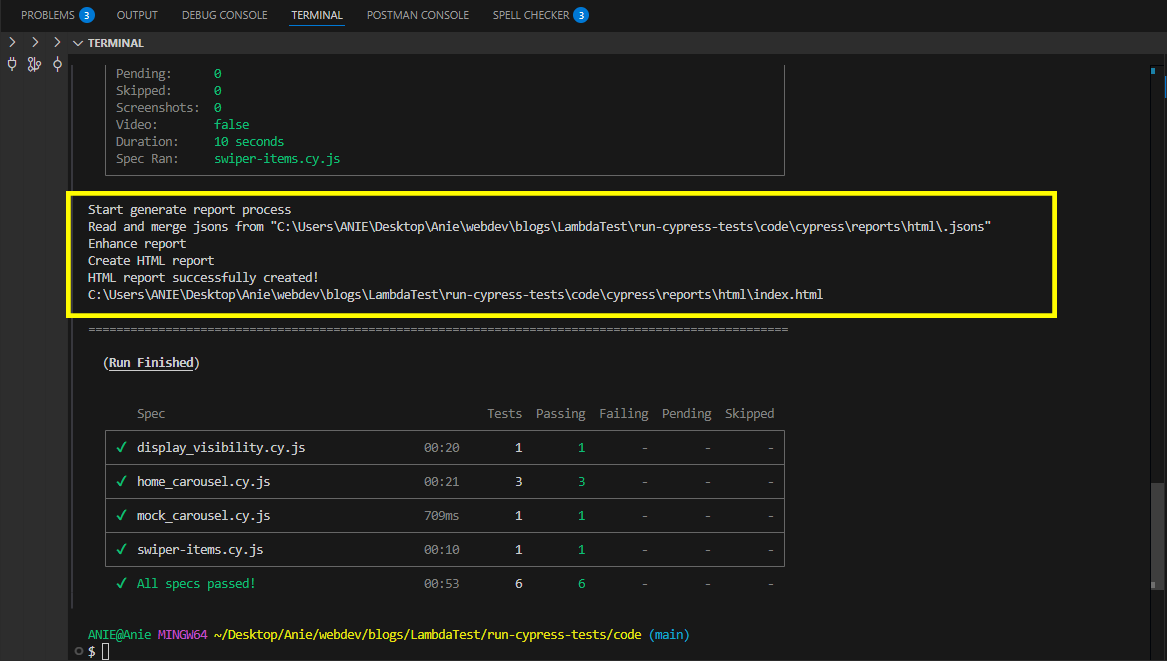Switch to the OUTPUT tab
The image size is (1167, 661).
137,15
